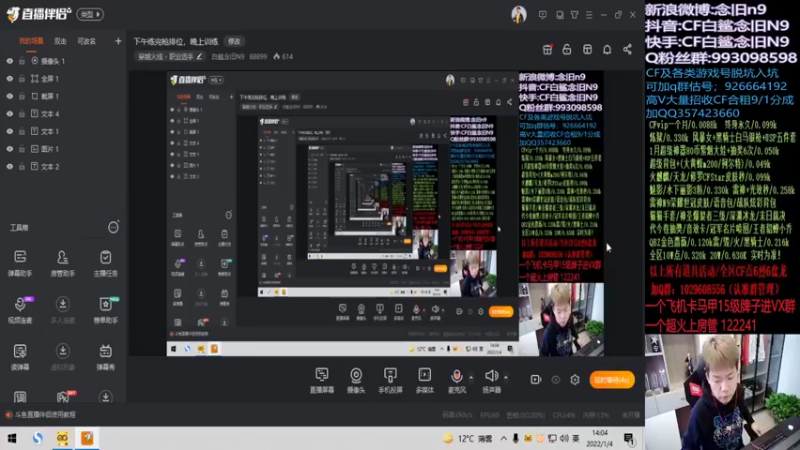Open the orange Douyu companion taskbar icon
This screenshot has width=800, height=450.
coord(87,438)
